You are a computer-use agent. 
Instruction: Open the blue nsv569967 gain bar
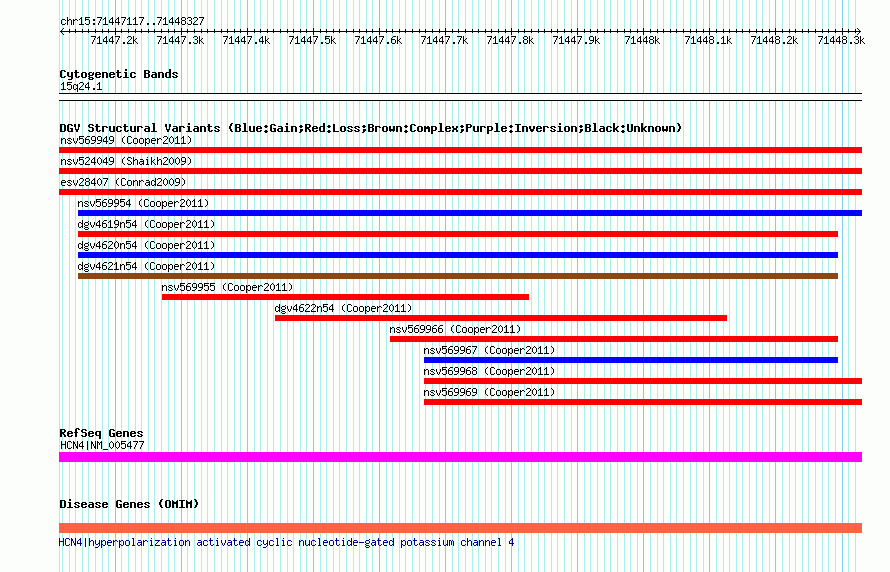point(631,360)
